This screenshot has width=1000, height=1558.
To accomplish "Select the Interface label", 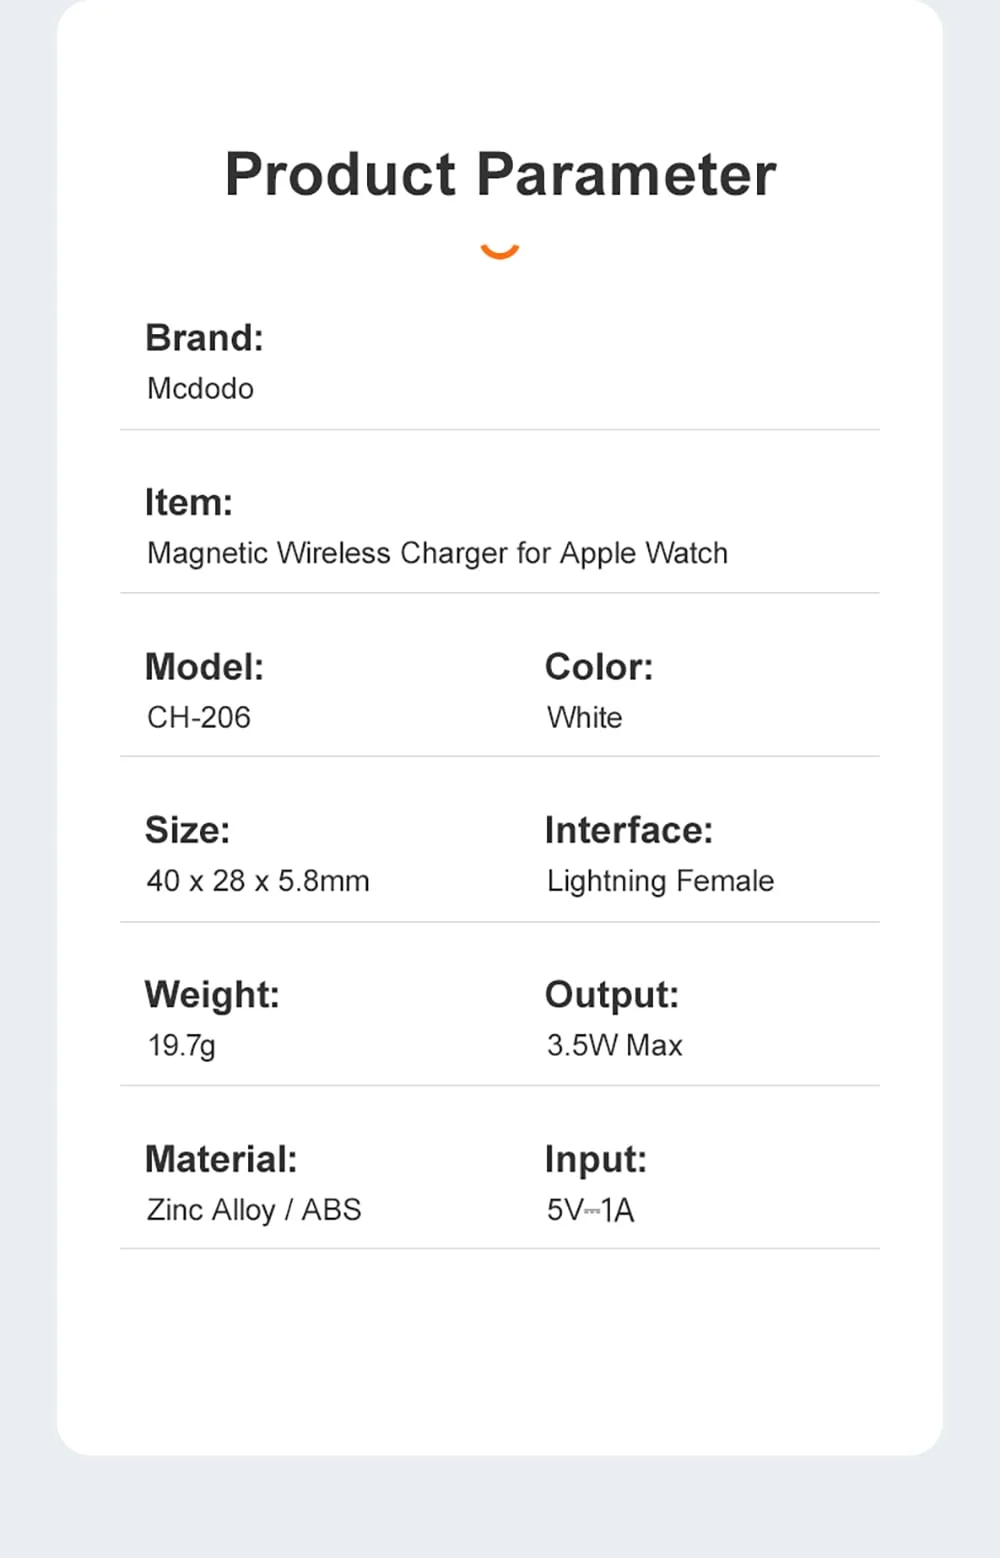I will (x=629, y=830).
